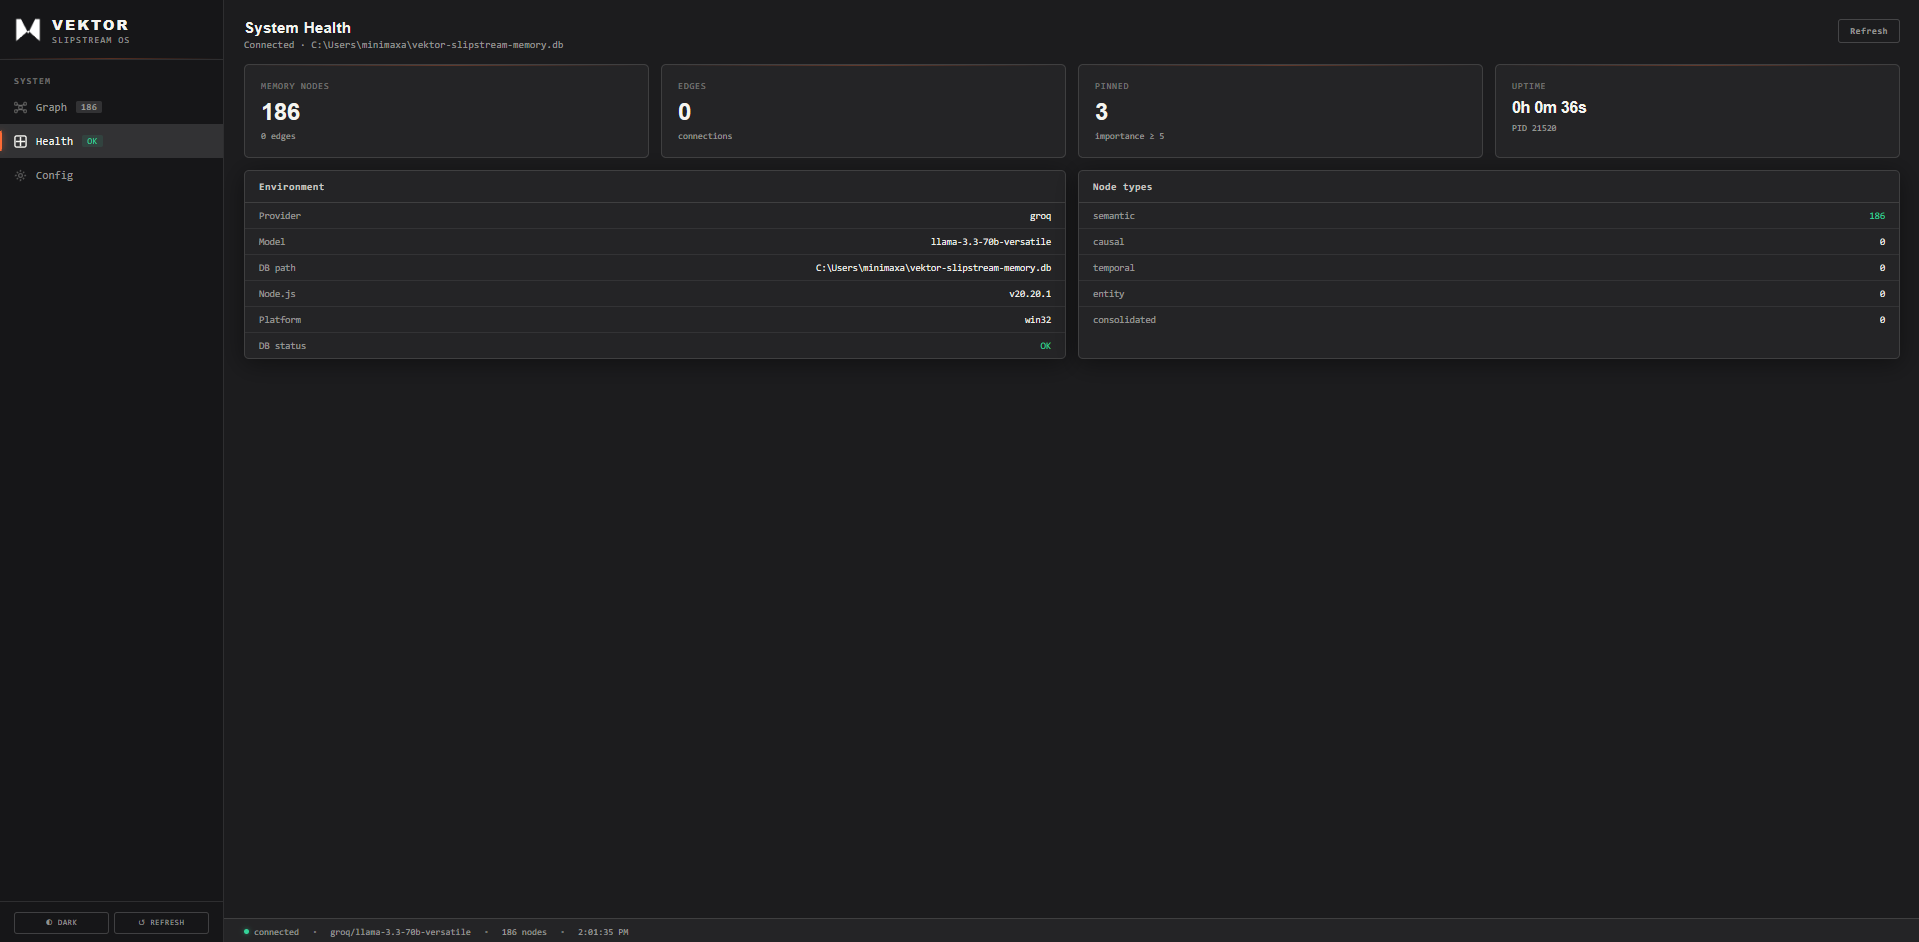Open the Config page from sidebar

[54, 175]
